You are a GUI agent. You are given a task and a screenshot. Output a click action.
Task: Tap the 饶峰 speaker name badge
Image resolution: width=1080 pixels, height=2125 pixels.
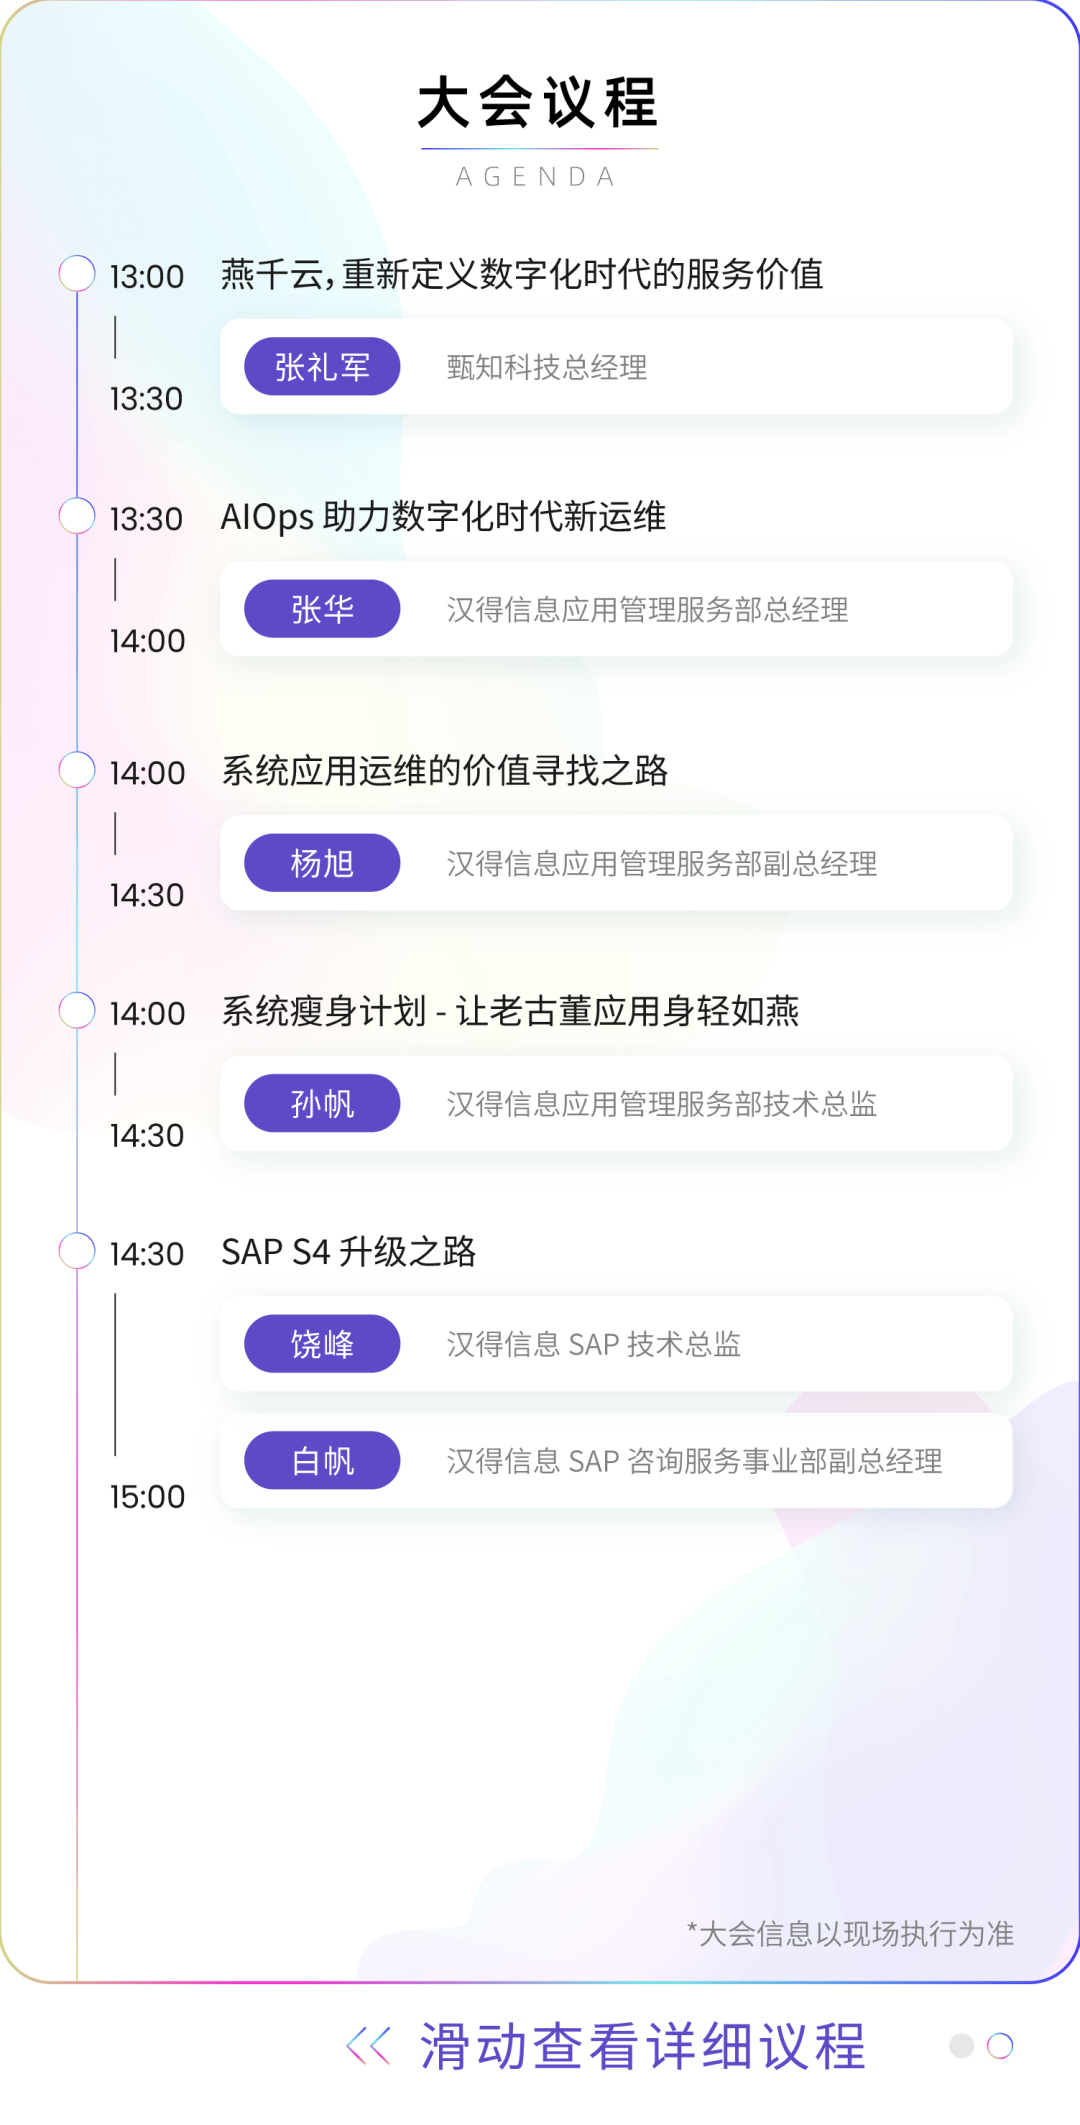tap(322, 1344)
